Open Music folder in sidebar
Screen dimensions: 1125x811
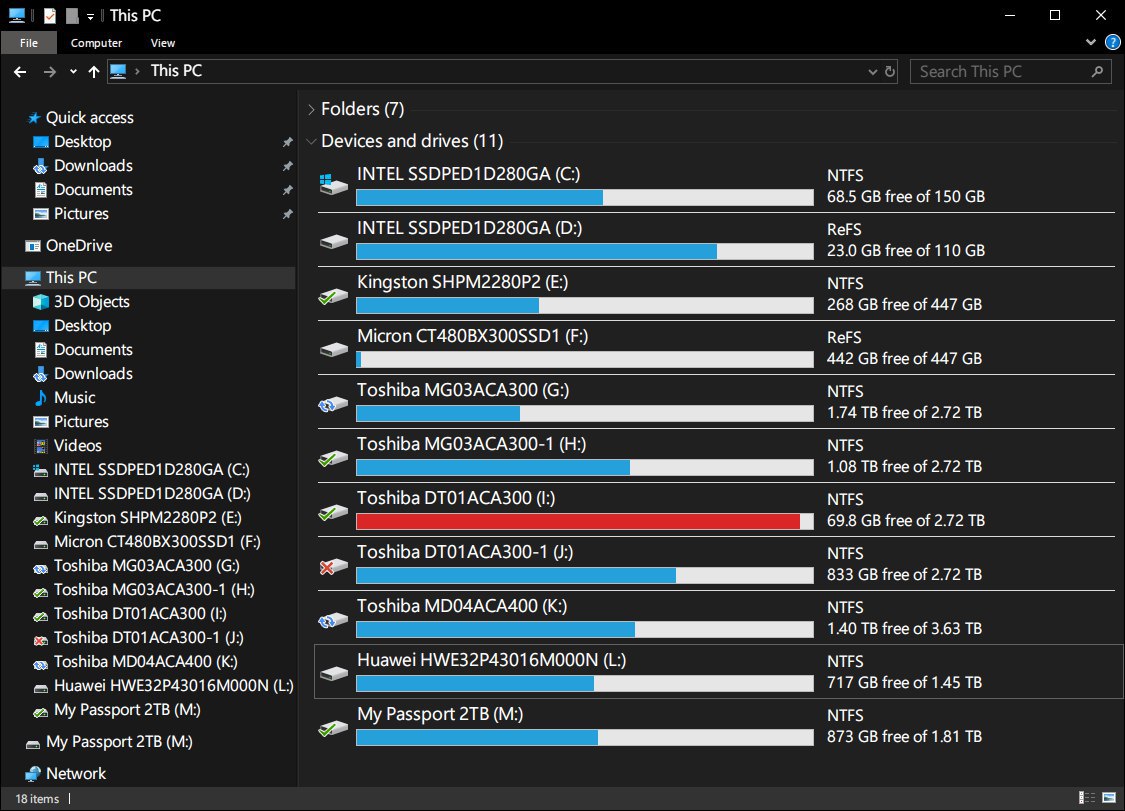click(75, 398)
